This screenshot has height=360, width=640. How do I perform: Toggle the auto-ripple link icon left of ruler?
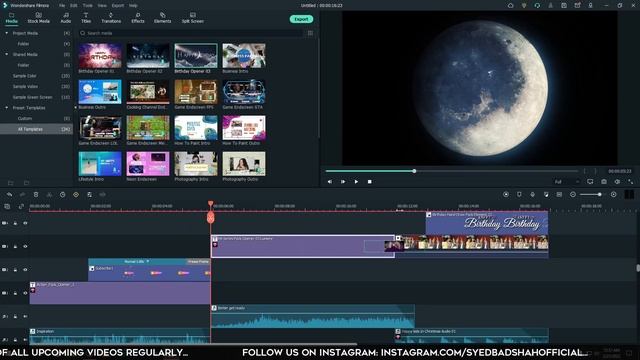[x=21, y=207]
